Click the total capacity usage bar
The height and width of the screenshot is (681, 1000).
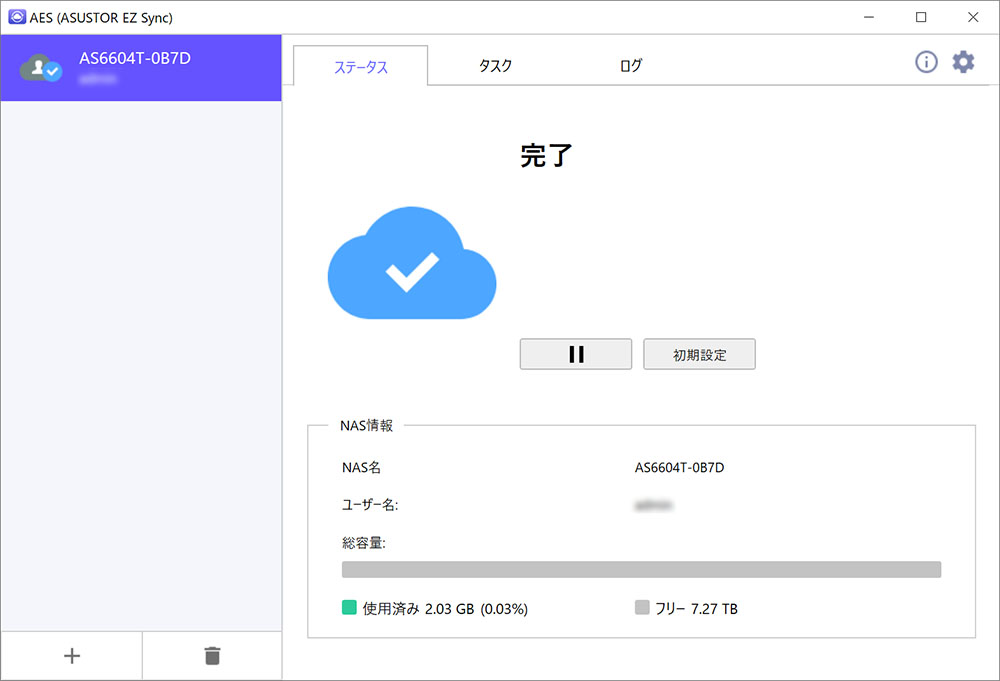coord(642,569)
